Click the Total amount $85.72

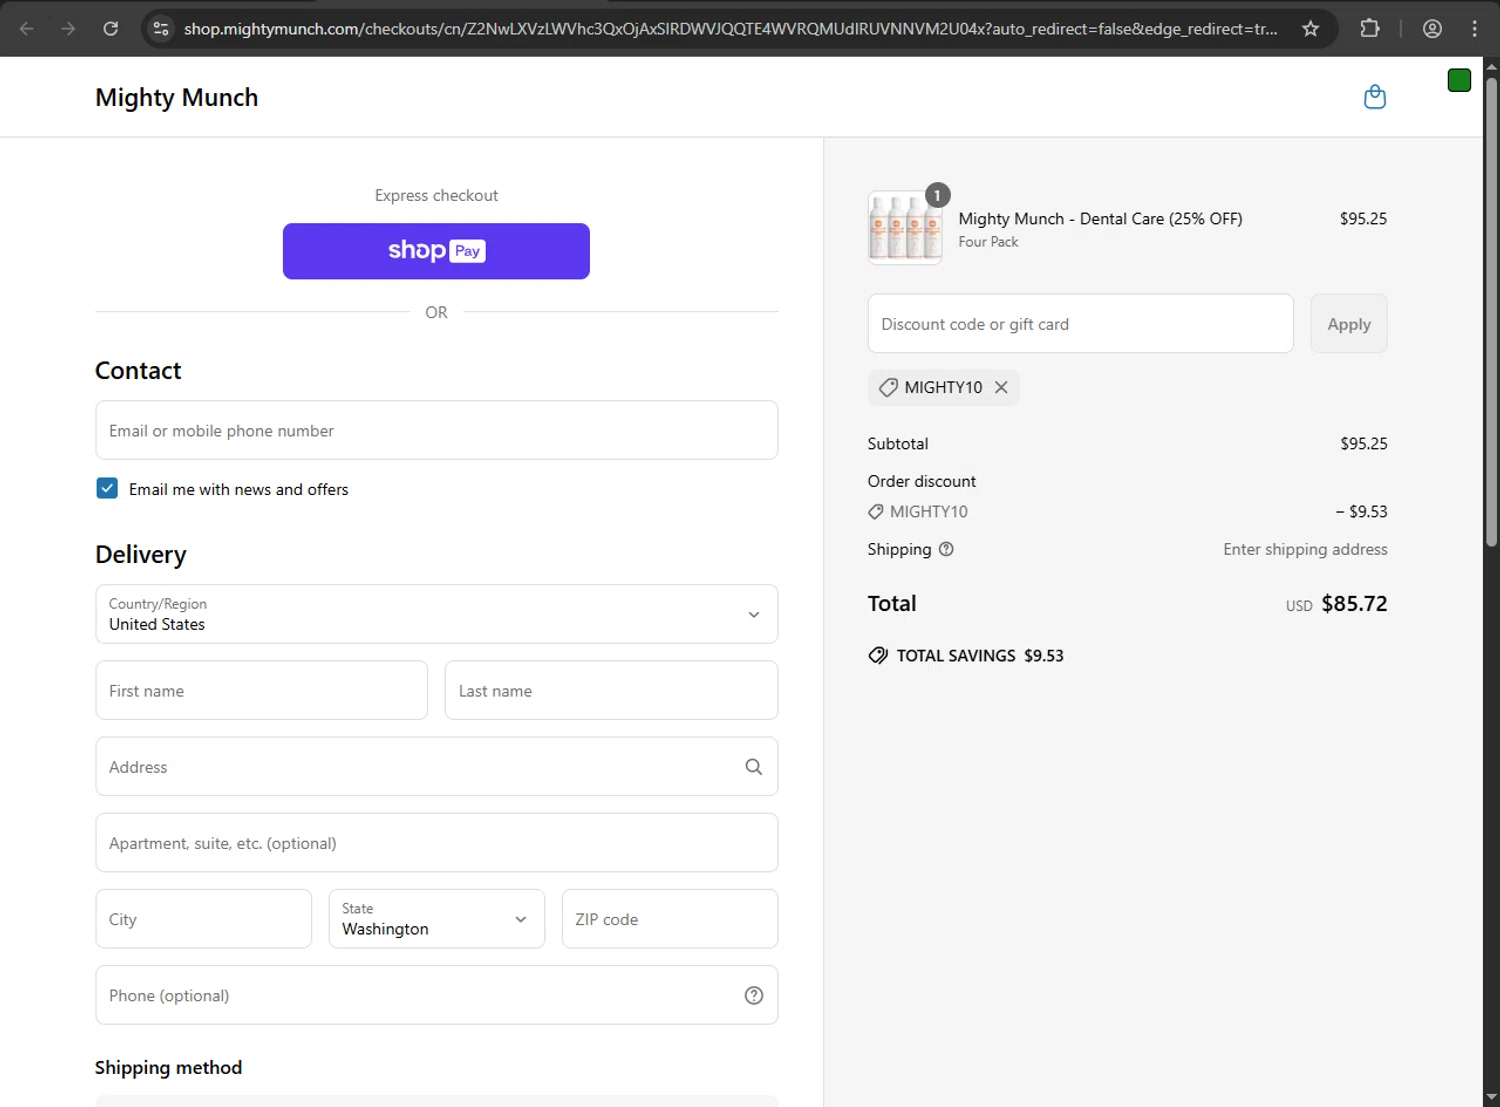click(1354, 604)
